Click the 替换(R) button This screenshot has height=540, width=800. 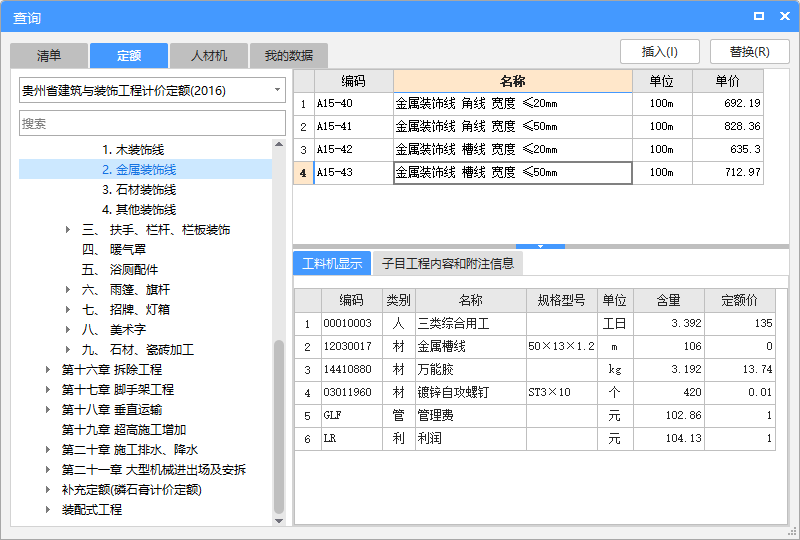tap(749, 52)
